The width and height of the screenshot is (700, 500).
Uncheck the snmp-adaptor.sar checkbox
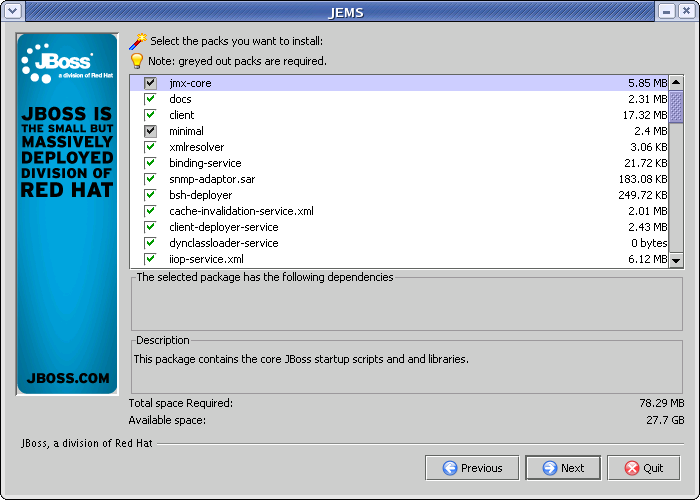150,179
